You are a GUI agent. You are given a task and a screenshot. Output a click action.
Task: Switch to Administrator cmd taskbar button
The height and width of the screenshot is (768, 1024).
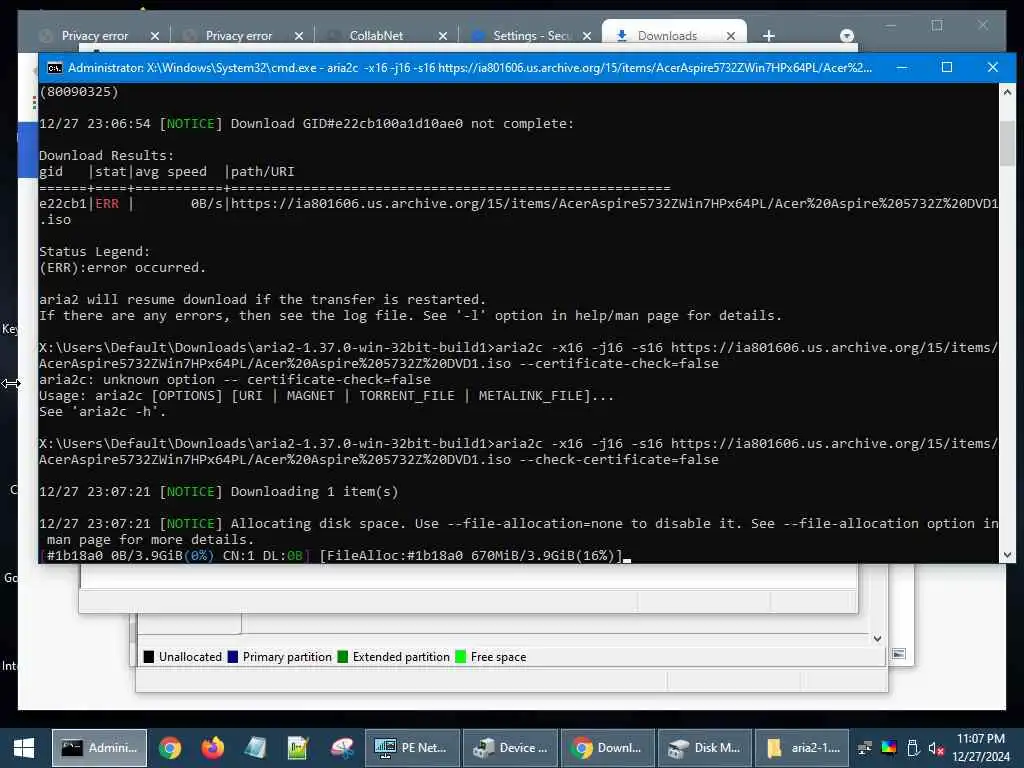(x=99, y=748)
